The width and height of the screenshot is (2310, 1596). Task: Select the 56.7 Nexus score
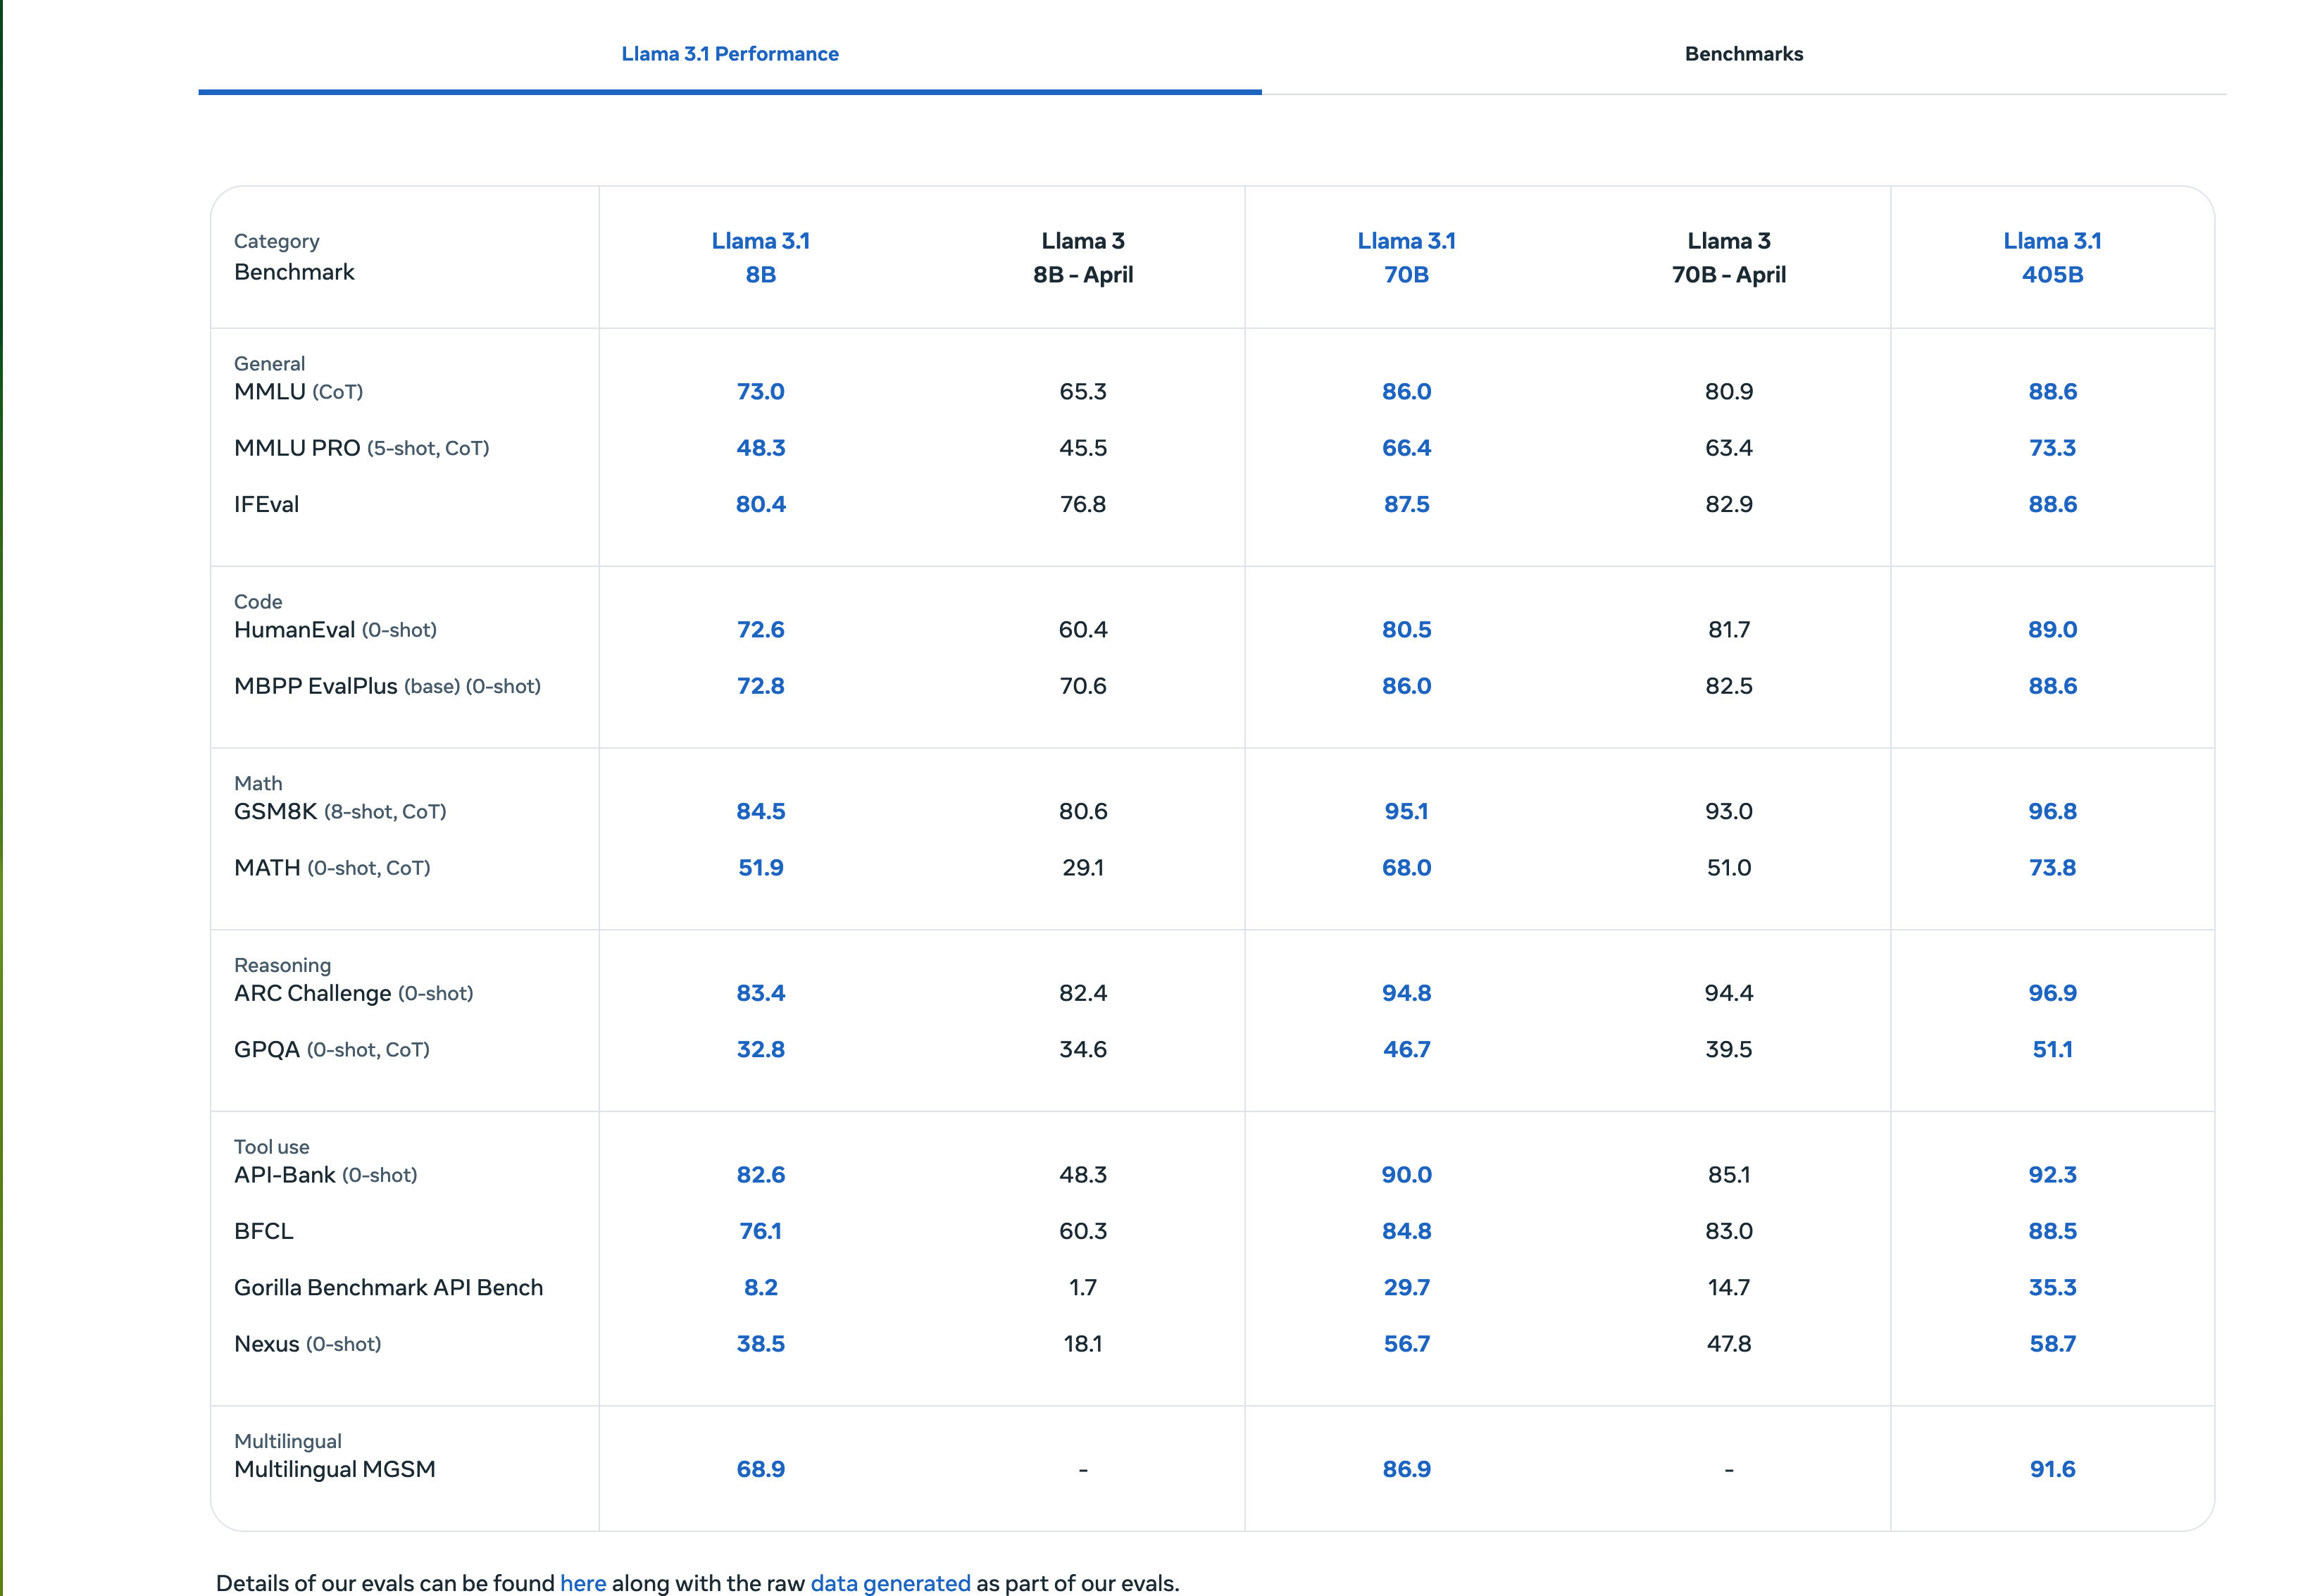(1406, 1344)
